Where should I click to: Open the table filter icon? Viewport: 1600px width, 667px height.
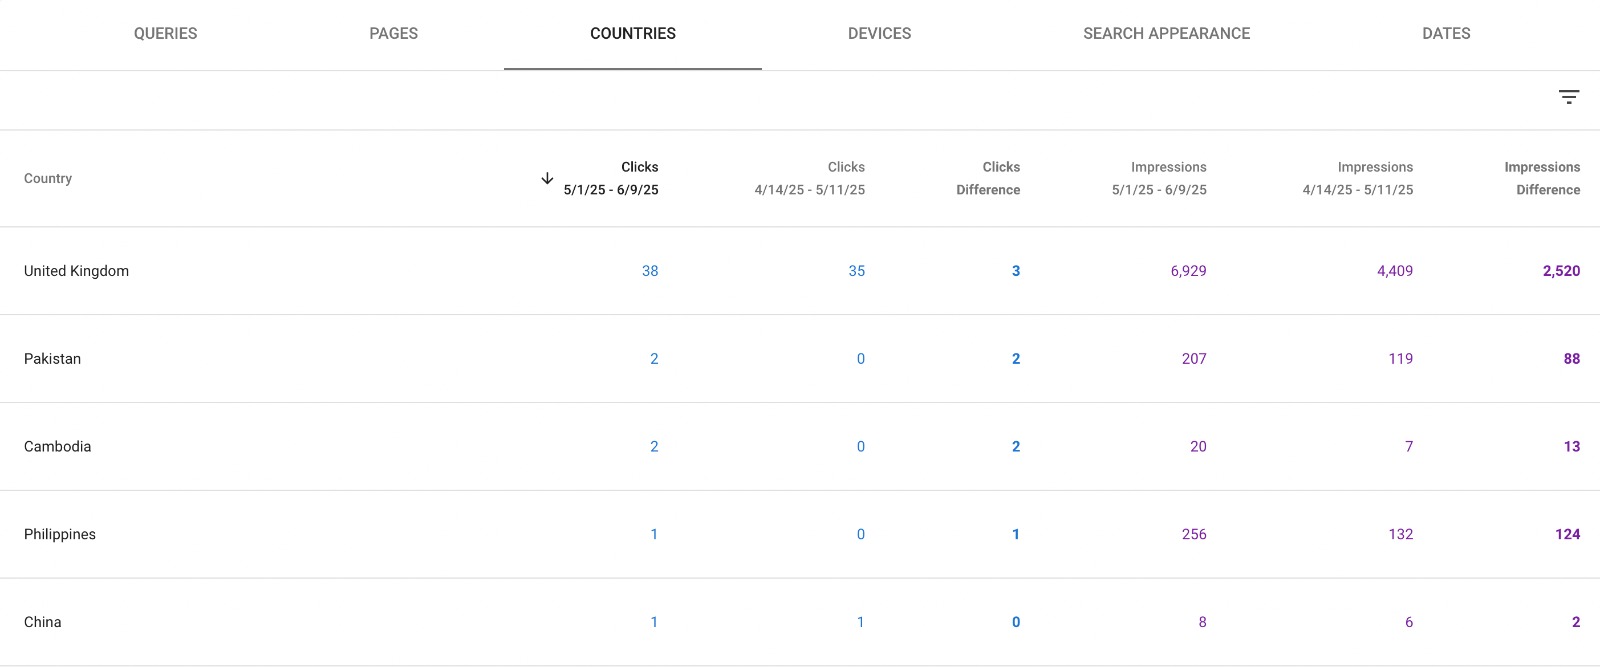click(x=1568, y=97)
